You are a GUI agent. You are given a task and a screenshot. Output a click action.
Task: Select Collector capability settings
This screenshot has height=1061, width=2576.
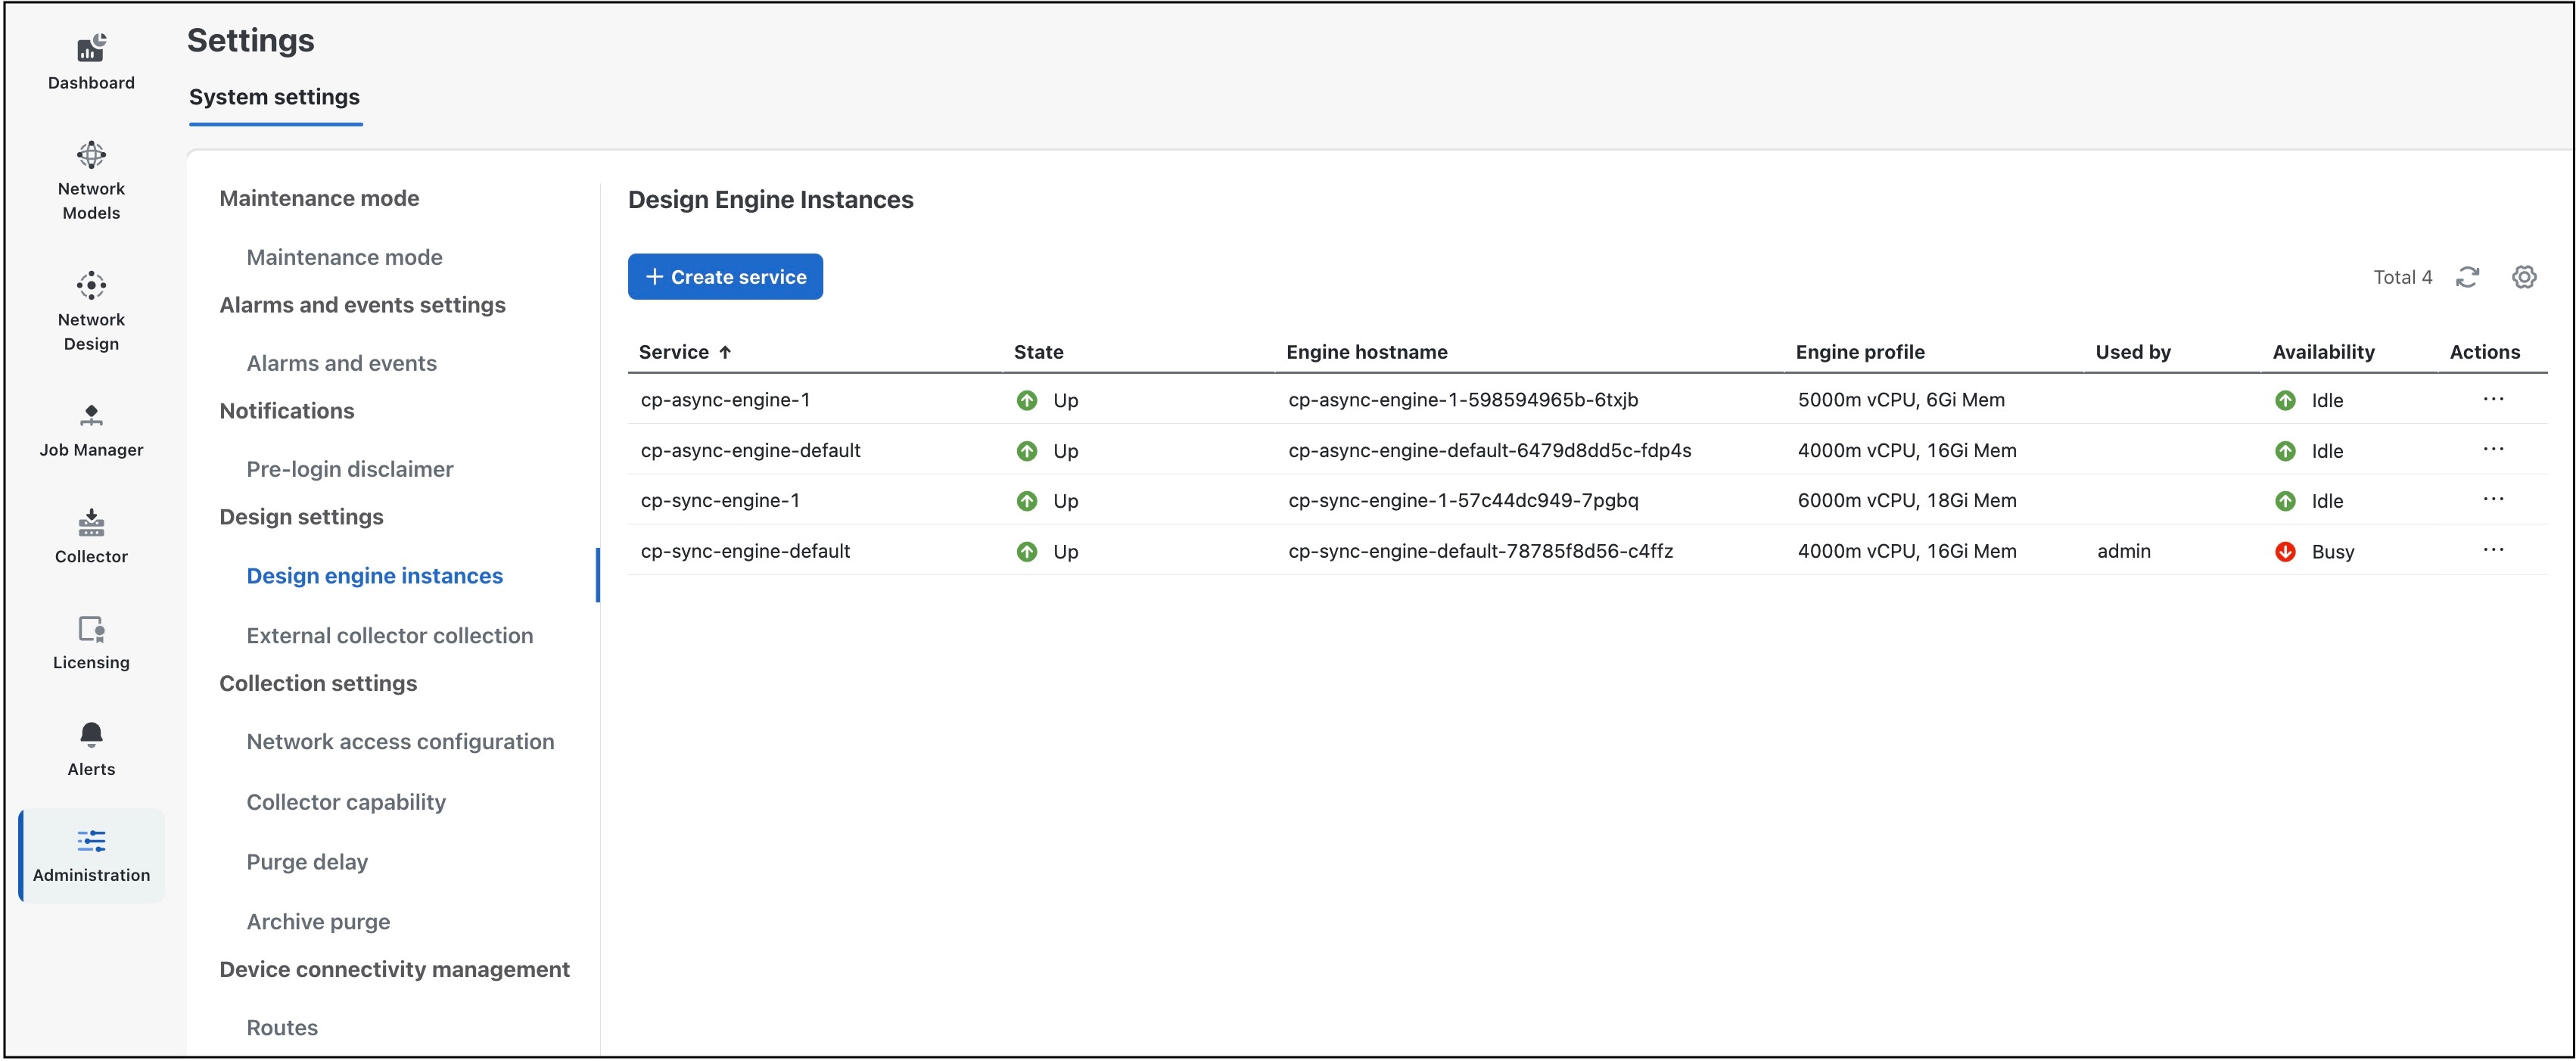coord(346,802)
